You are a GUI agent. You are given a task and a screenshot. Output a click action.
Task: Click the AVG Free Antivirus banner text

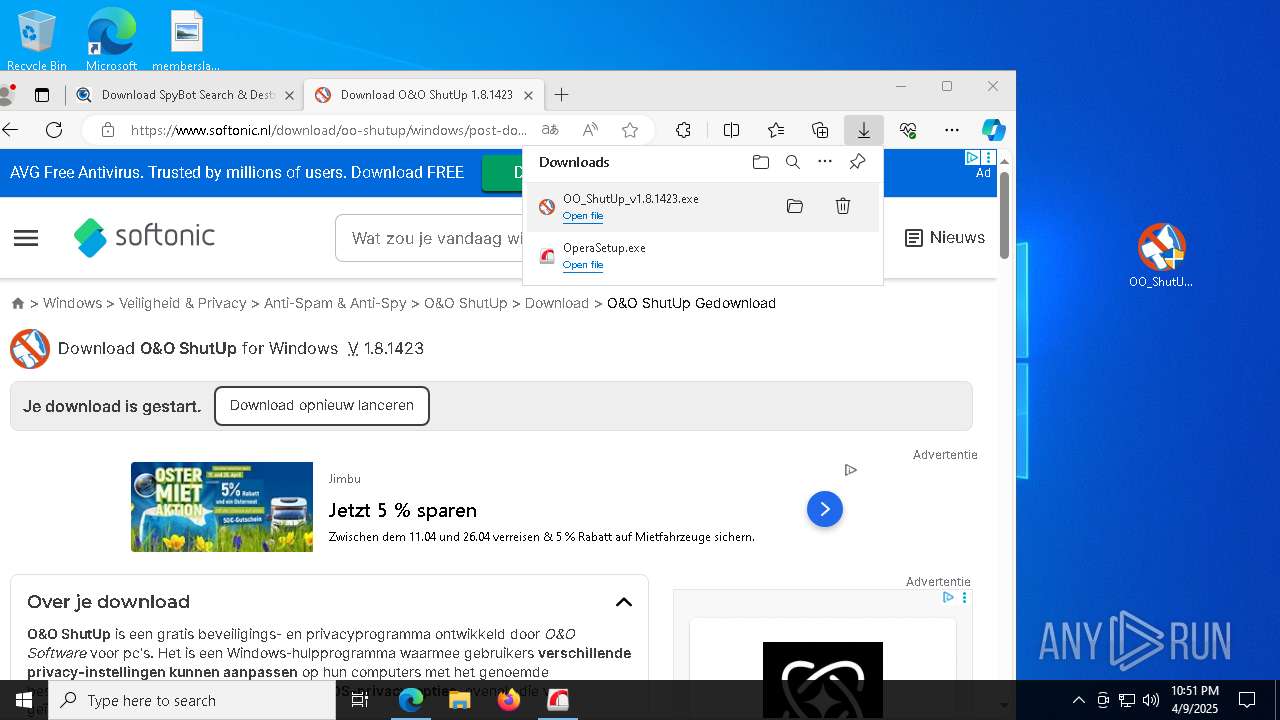coord(237,173)
